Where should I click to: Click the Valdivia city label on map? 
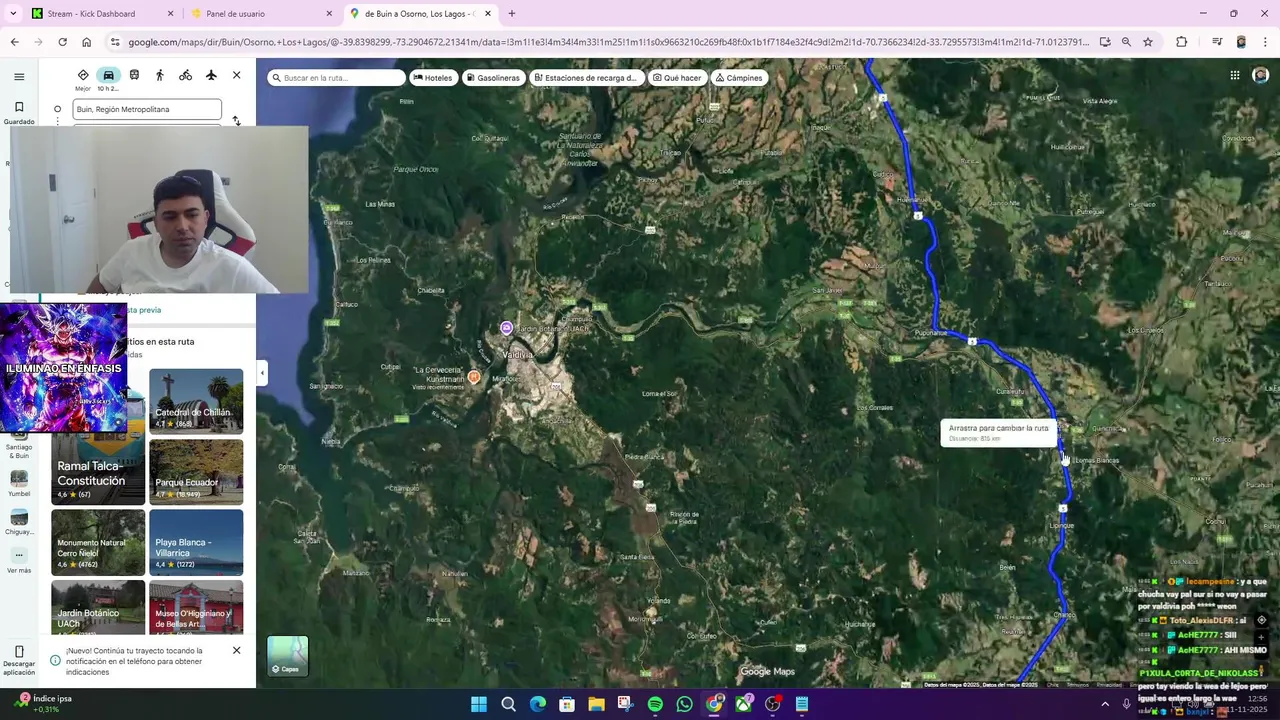pos(517,355)
